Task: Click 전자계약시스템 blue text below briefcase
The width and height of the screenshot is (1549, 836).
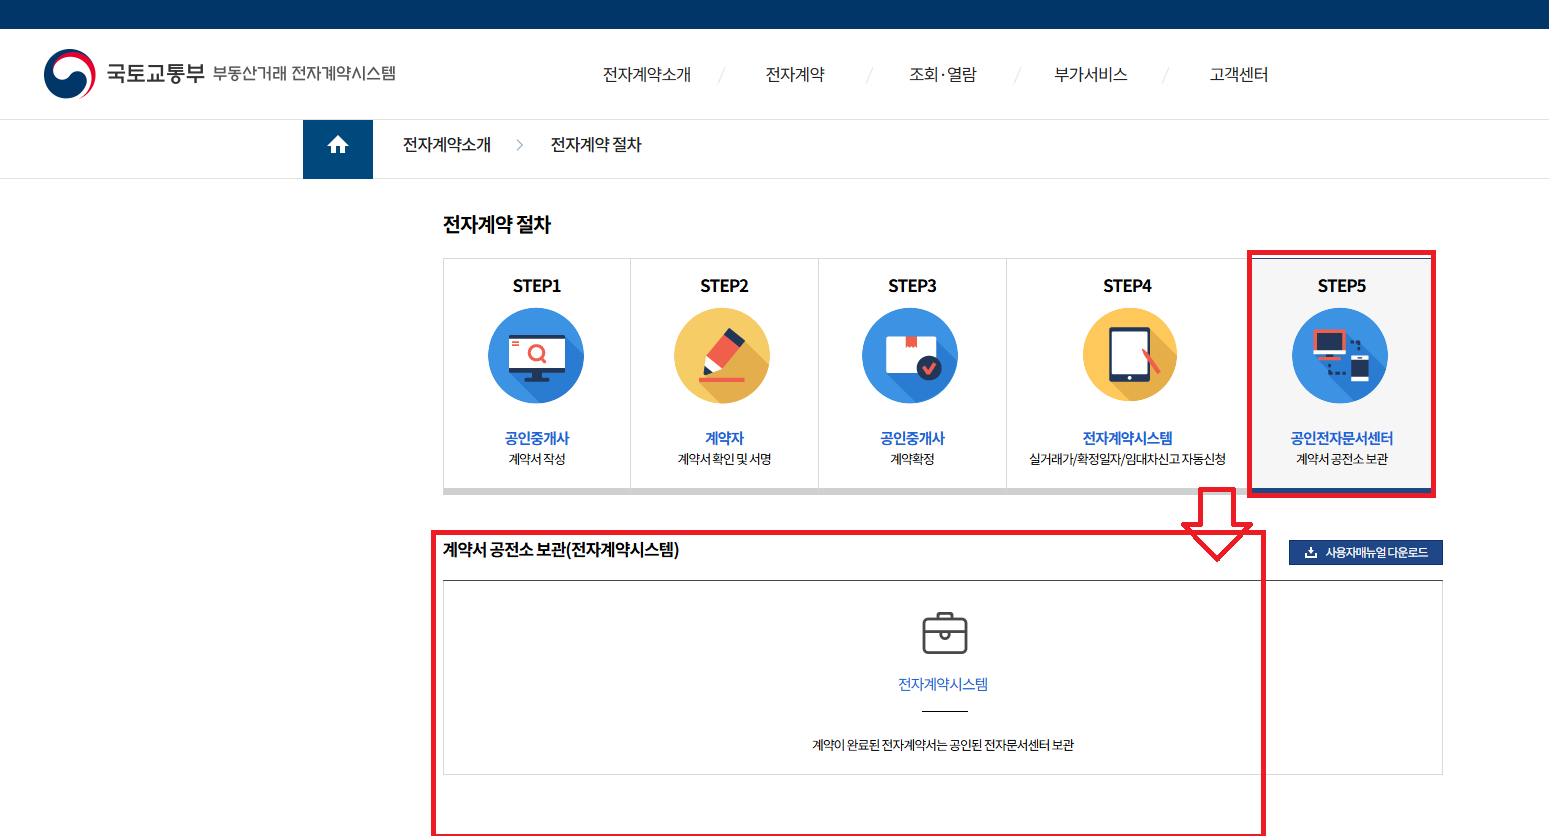Action: pyautogui.click(x=943, y=684)
